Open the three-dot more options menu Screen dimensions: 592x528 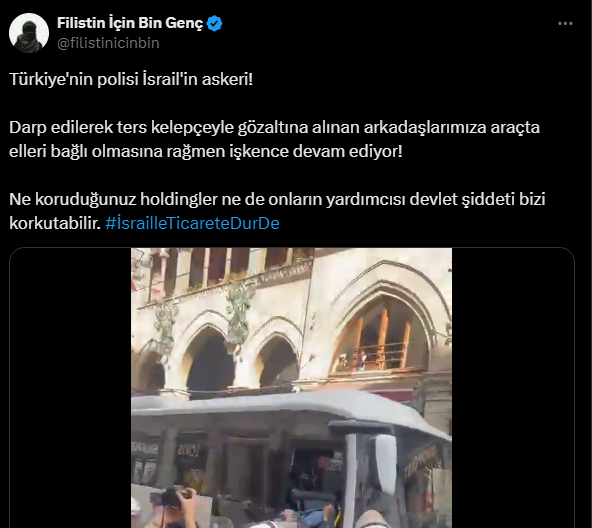pos(565,23)
